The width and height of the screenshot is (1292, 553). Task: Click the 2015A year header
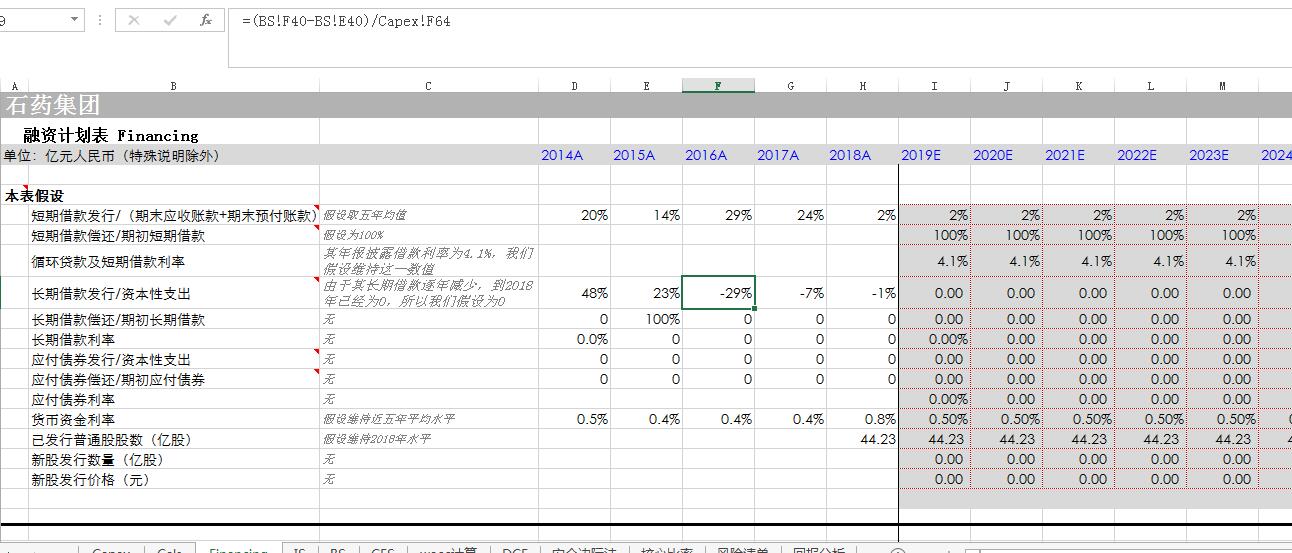pyautogui.click(x=634, y=155)
